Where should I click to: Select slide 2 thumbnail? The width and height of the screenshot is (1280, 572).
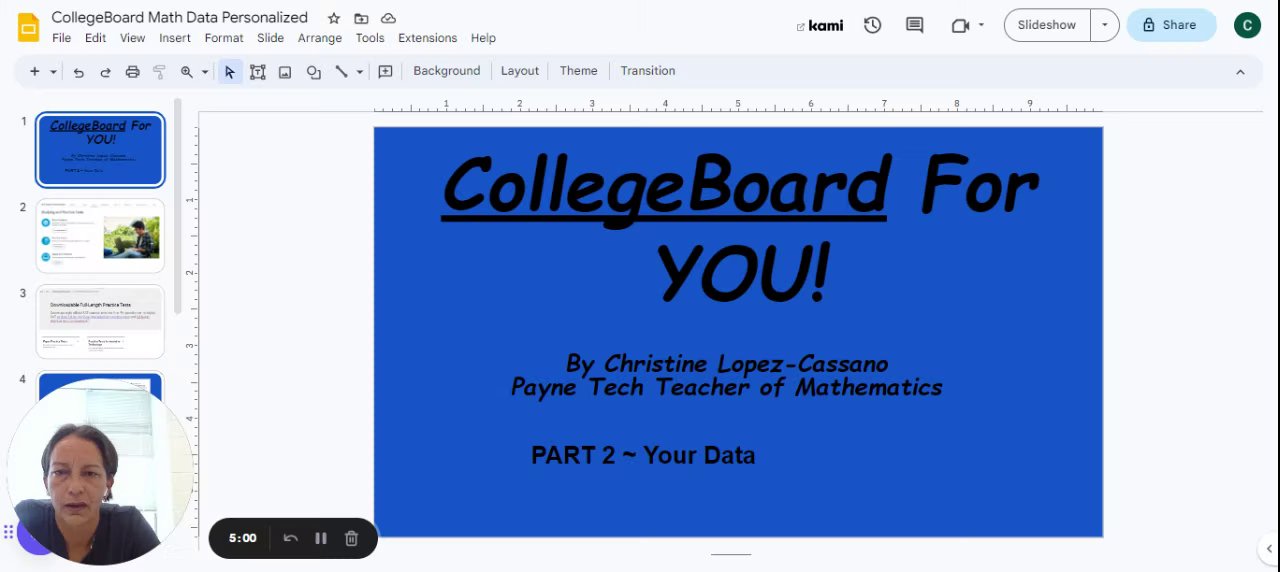point(100,236)
